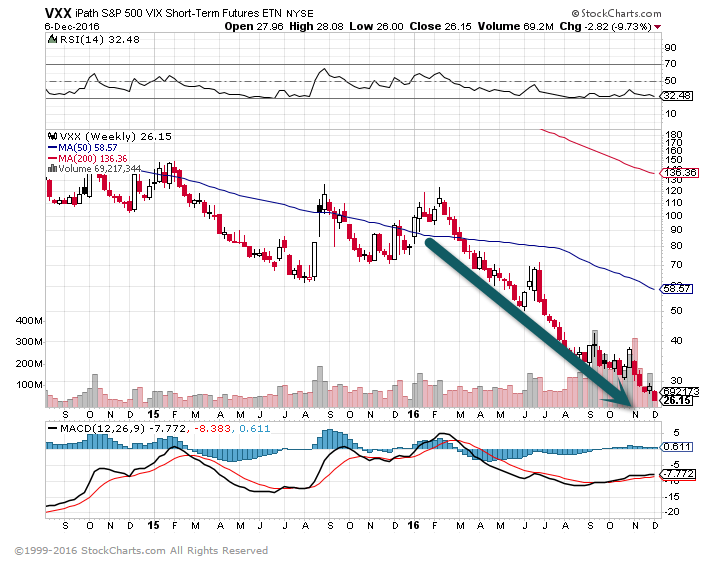This screenshot has width=728, height=569.
Task: Click the bold 16 year label under MACD panel
Action: [x=413, y=525]
